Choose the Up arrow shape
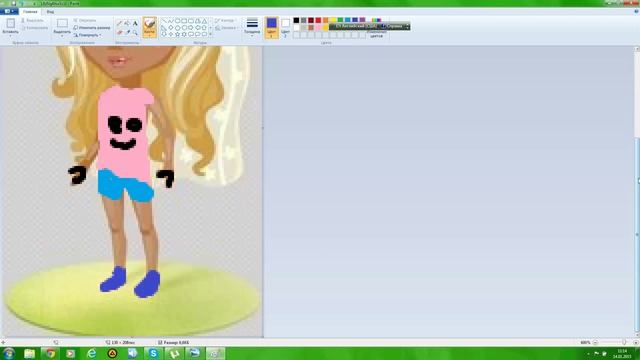The height and width of the screenshot is (360, 640). pyautogui.click(x=204, y=28)
